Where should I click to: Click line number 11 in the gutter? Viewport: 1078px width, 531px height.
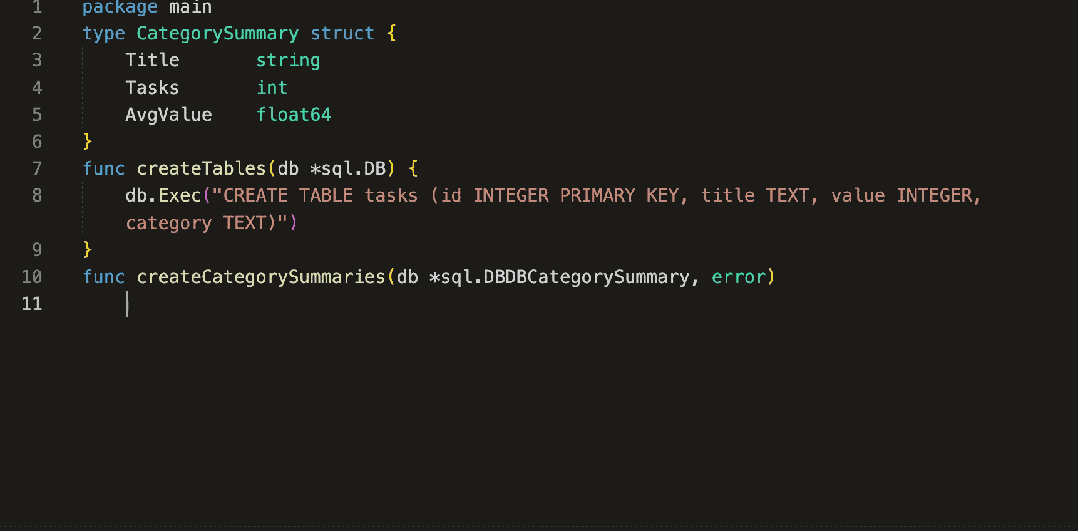[x=31, y=304]
